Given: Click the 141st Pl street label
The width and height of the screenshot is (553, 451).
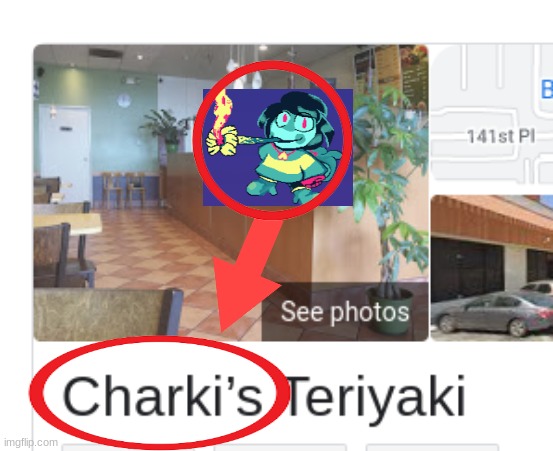Looking at the screenshot, I should [501, 136].
